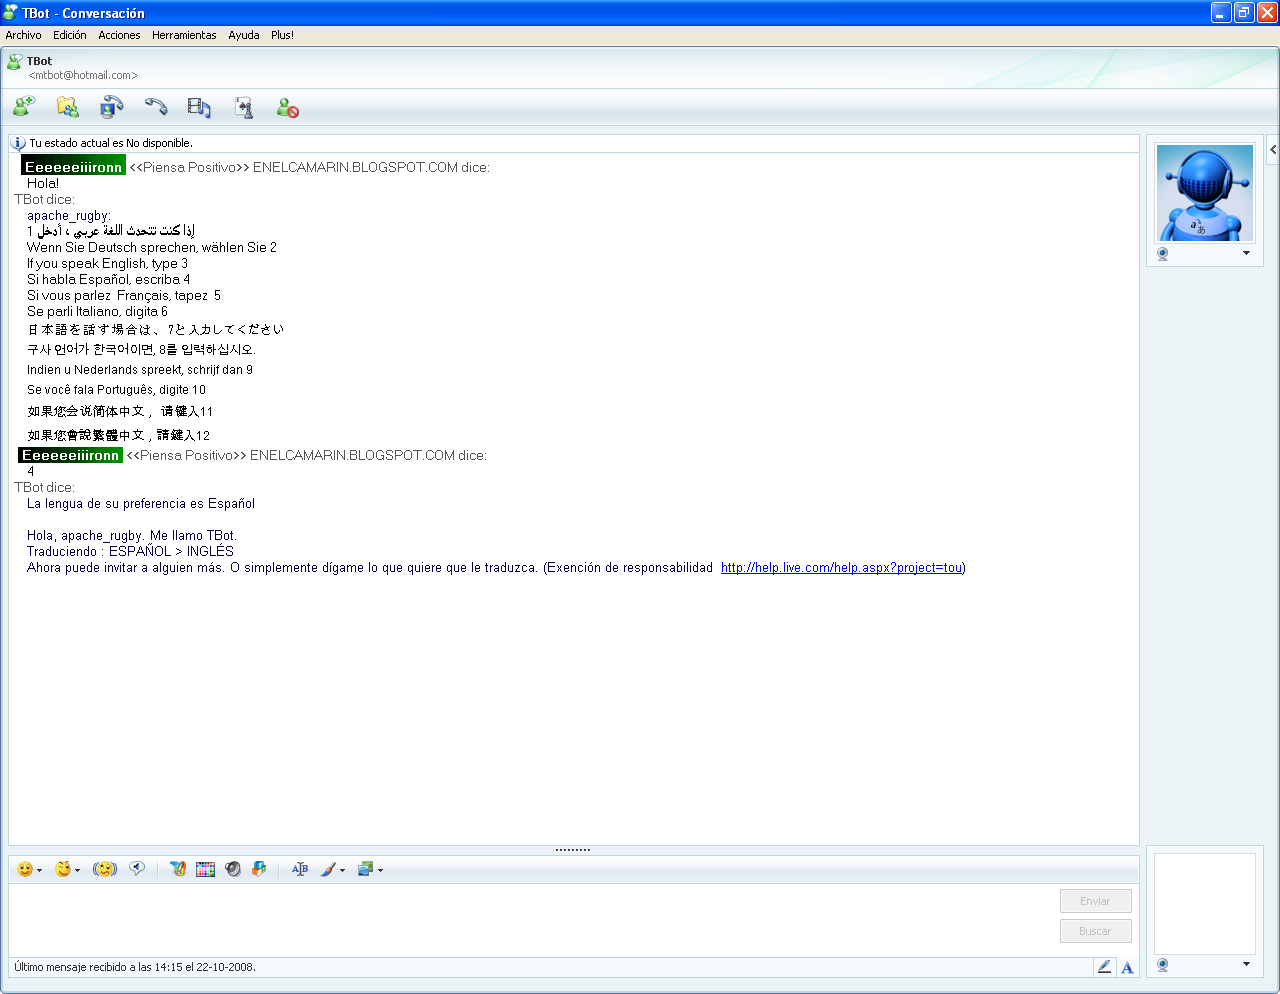Click the Enviar button

[x=1095, y=901]
